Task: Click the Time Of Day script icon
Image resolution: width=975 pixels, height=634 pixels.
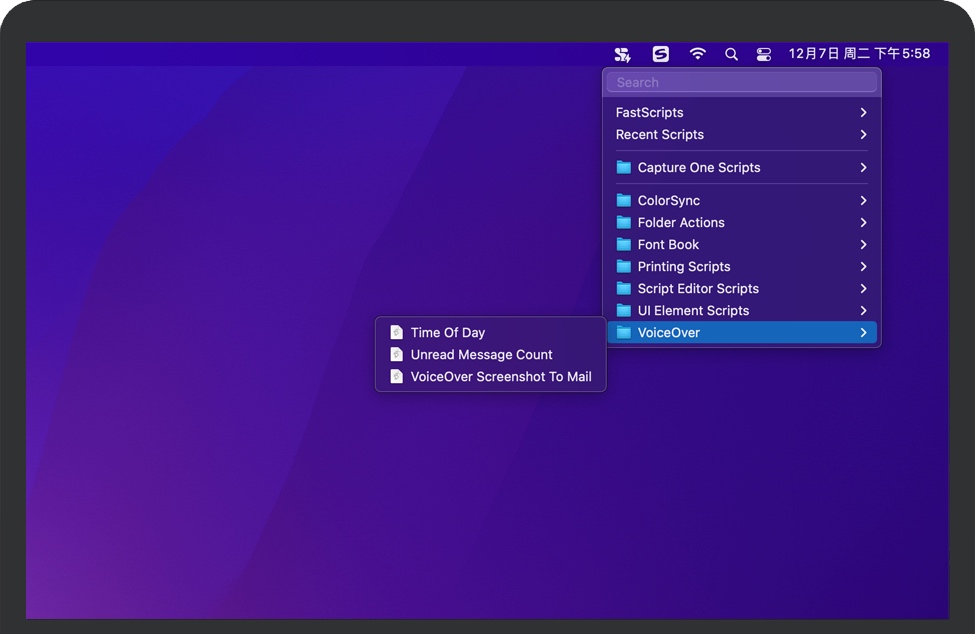Action: [397, 333]
